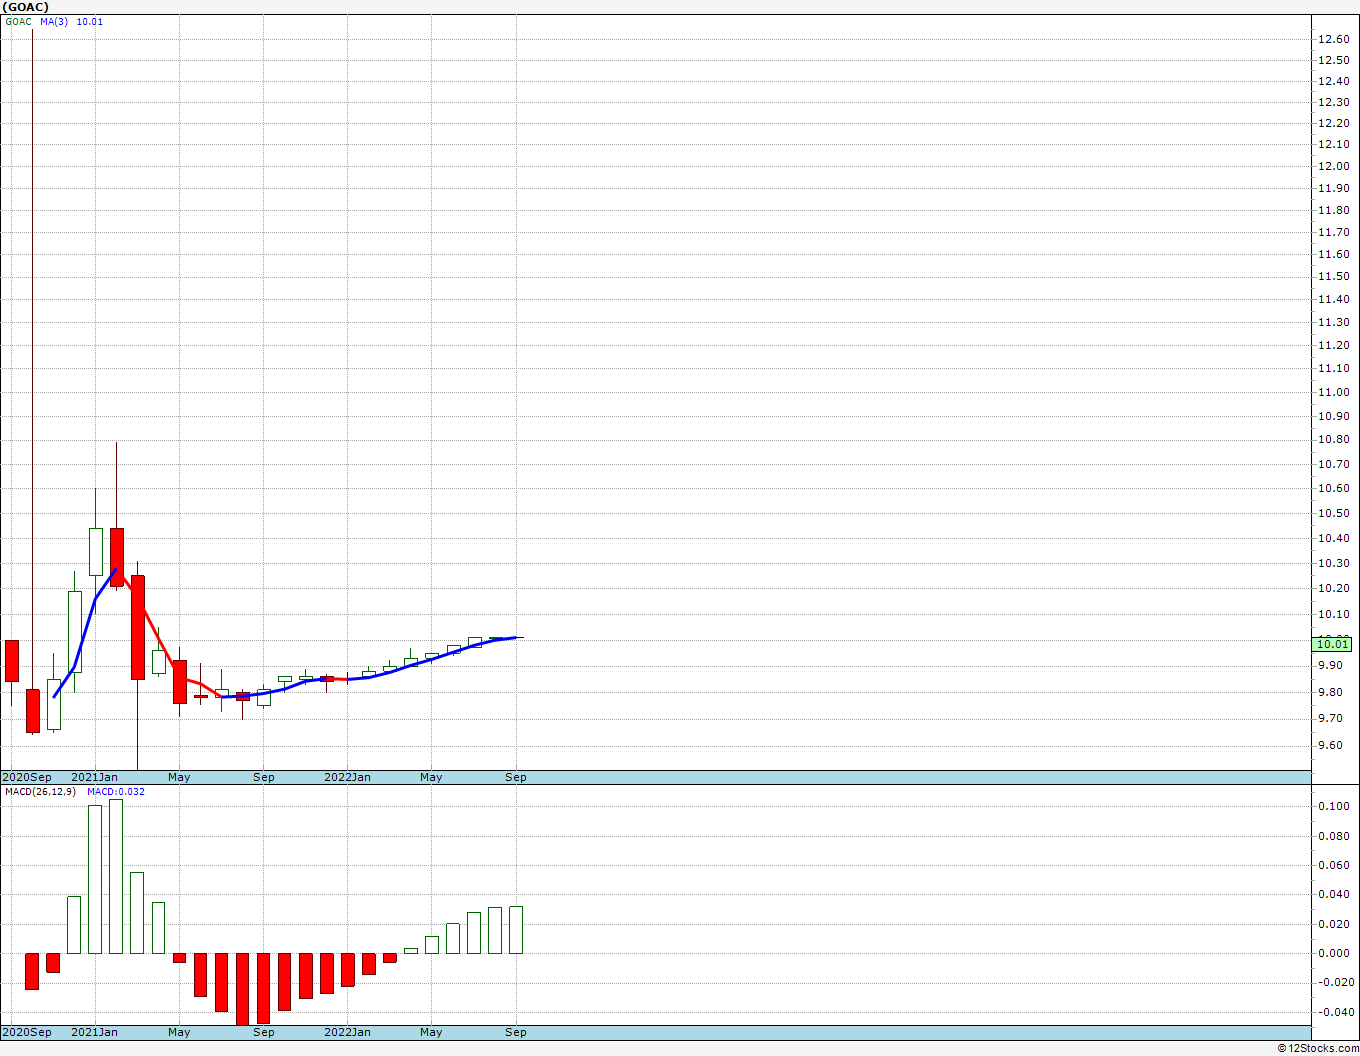Select the 0.000 MACD zero line label
This screenshot has width=1360, height=1056.
click(x=1333, y=953)
